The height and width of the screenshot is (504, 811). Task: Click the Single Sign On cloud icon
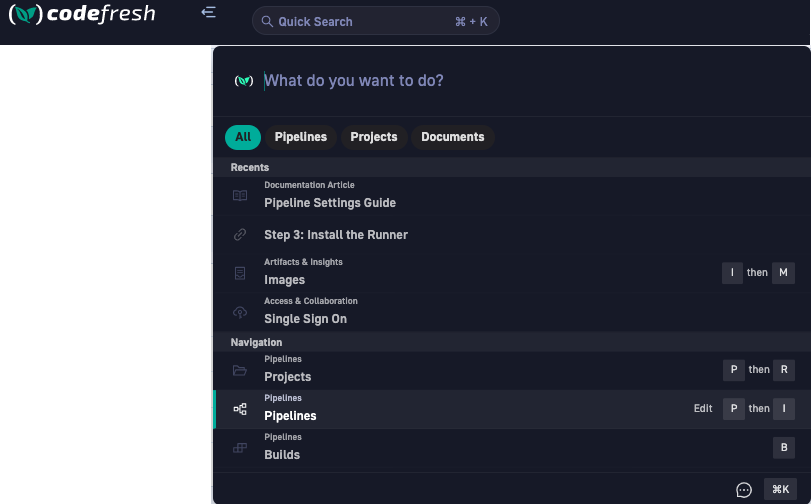[x=240, y=312]
